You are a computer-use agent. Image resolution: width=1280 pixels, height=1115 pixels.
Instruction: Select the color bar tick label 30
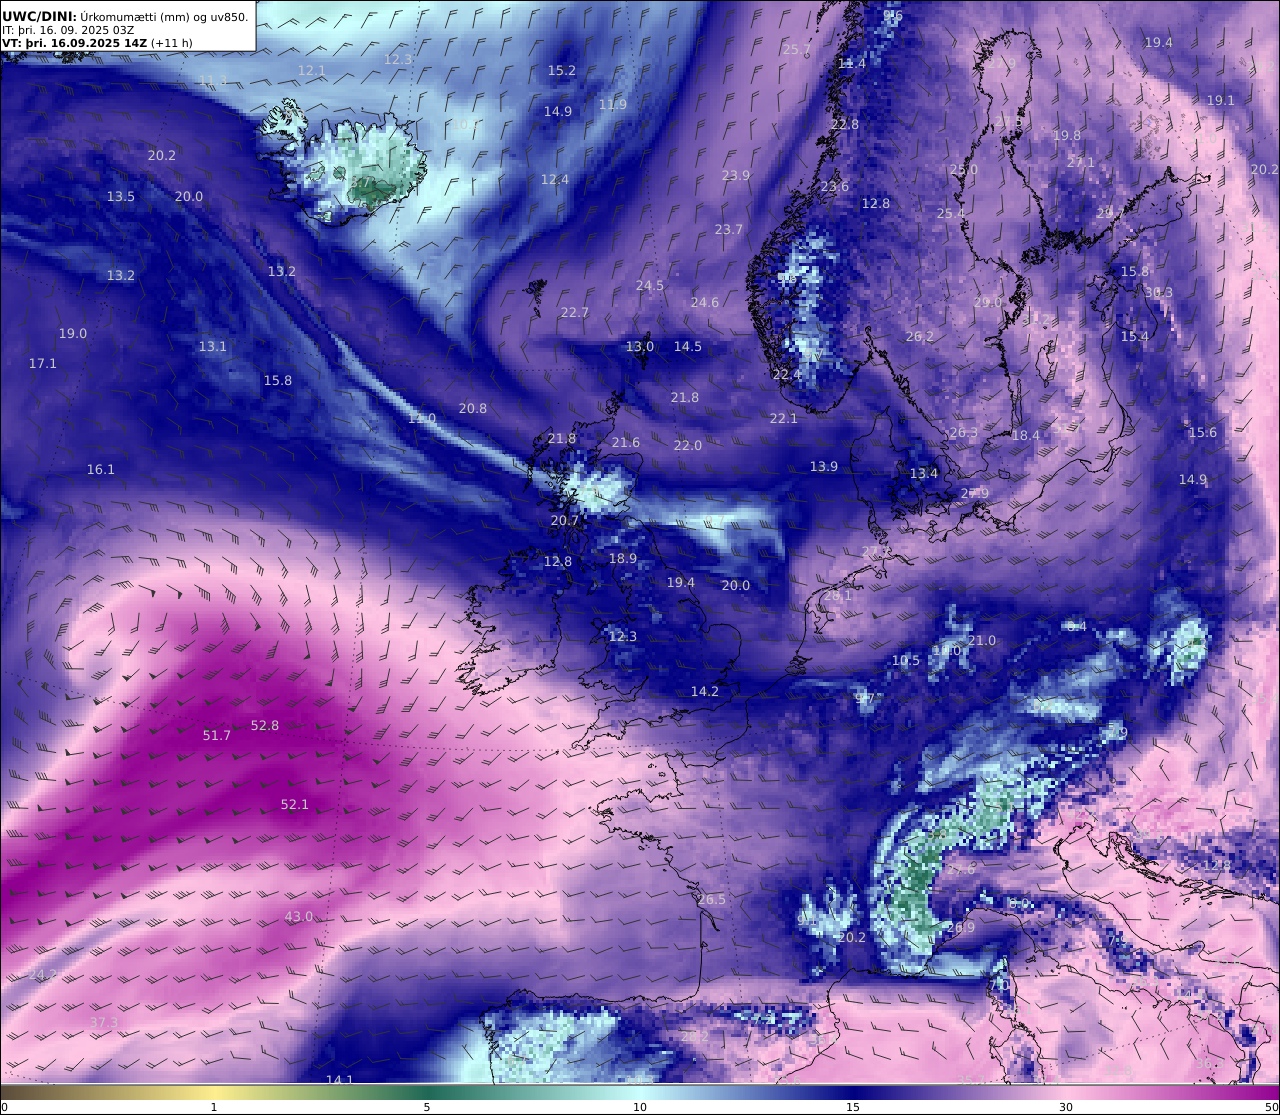coord(1066,1107)
